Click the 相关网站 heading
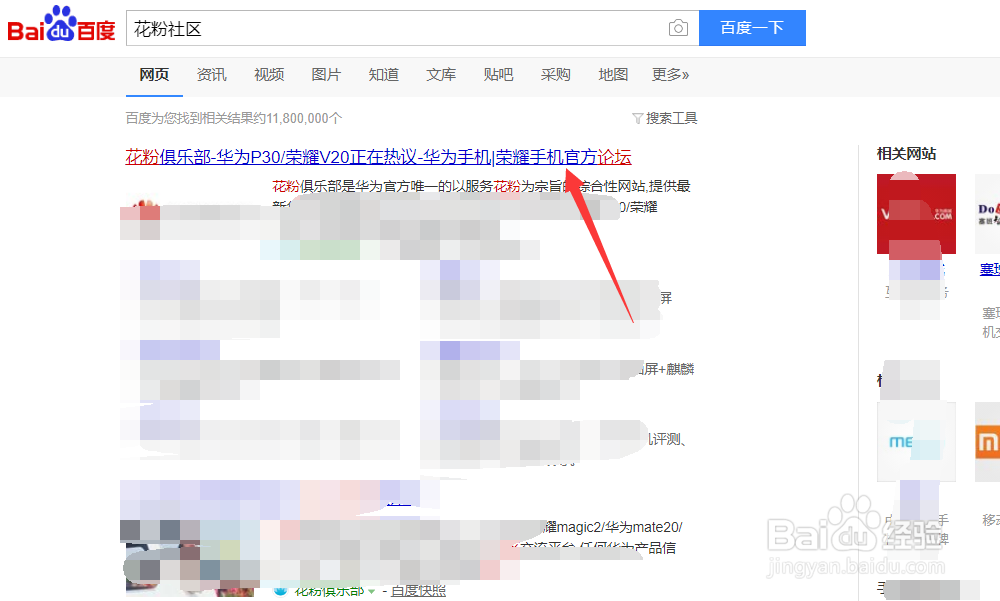Screen dimensions: 1000x601 (x=906, y=154)
